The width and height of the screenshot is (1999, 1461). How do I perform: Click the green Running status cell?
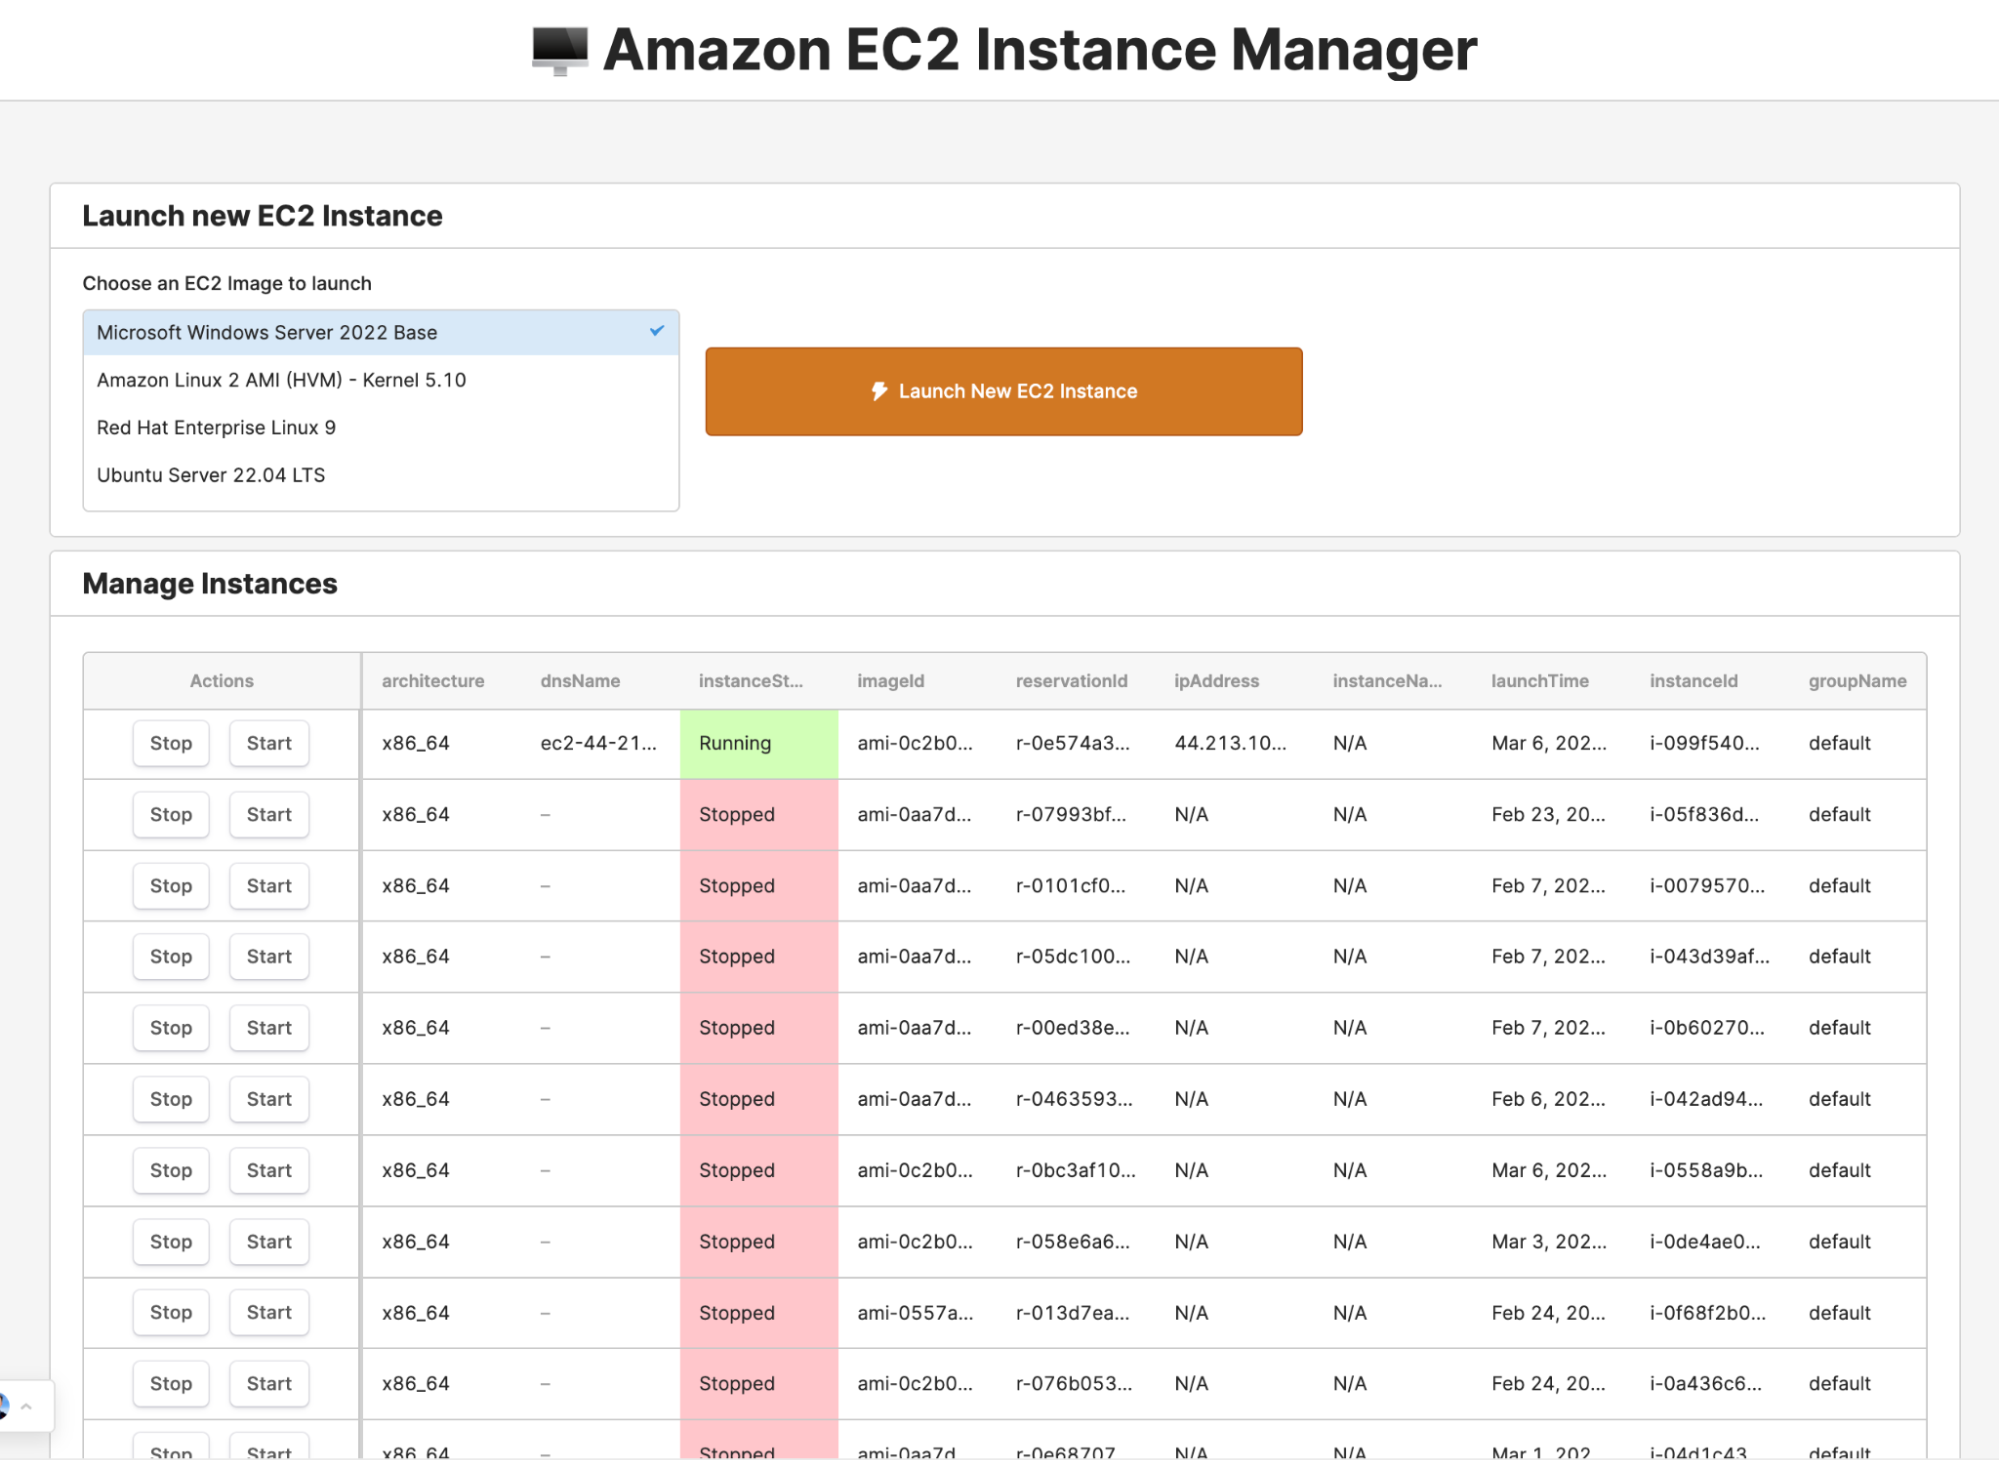(758, 744)
